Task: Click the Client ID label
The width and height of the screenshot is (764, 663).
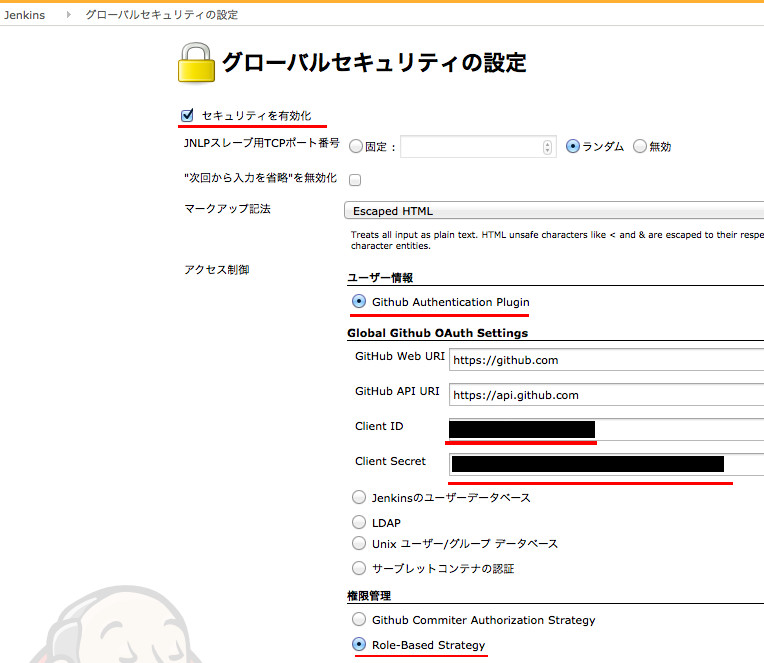Action: [x=379, y=426]
